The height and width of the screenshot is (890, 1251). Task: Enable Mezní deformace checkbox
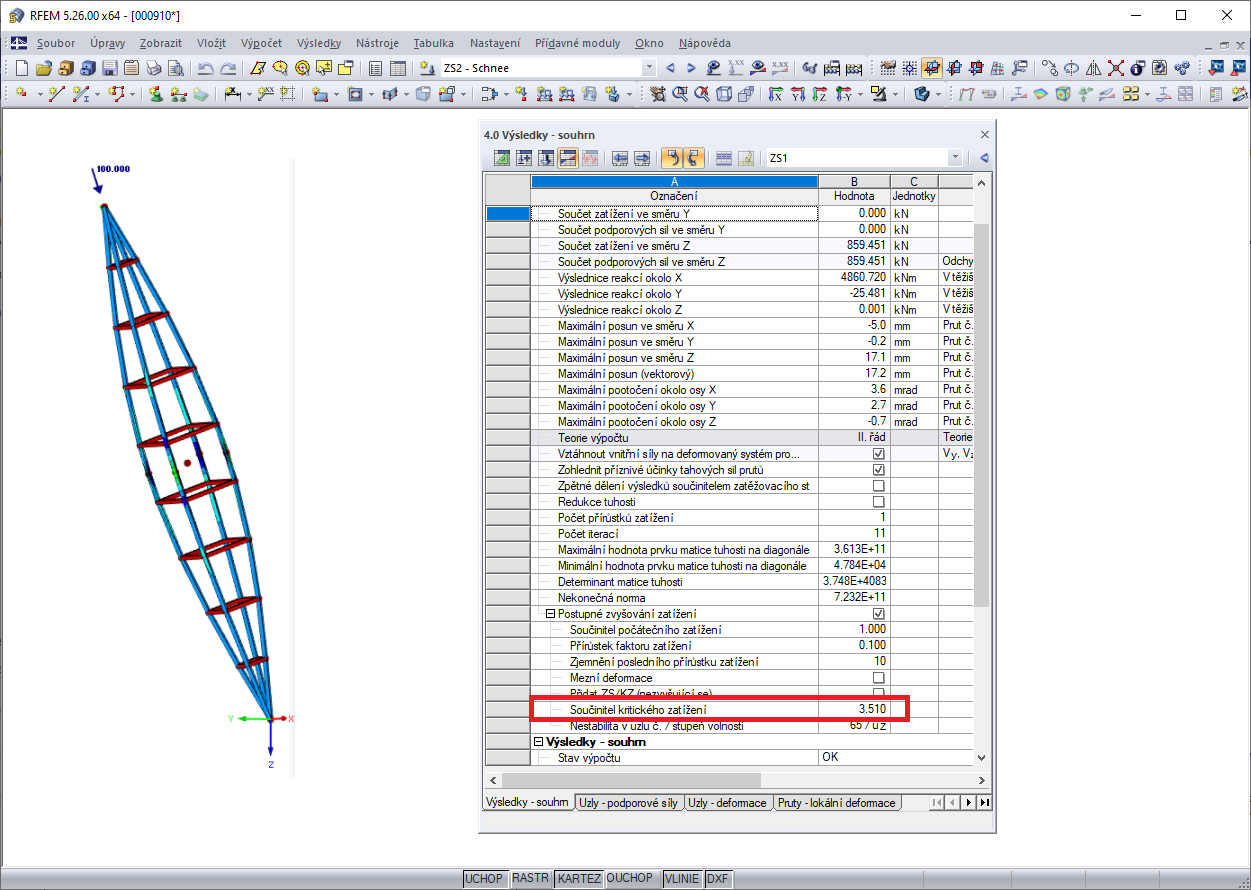point(879,678)
